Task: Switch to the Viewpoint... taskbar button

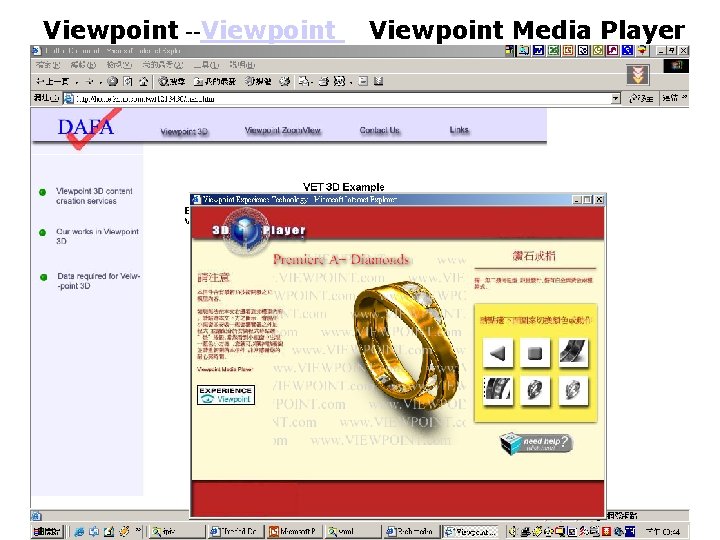Action: (x=471, y=531)
